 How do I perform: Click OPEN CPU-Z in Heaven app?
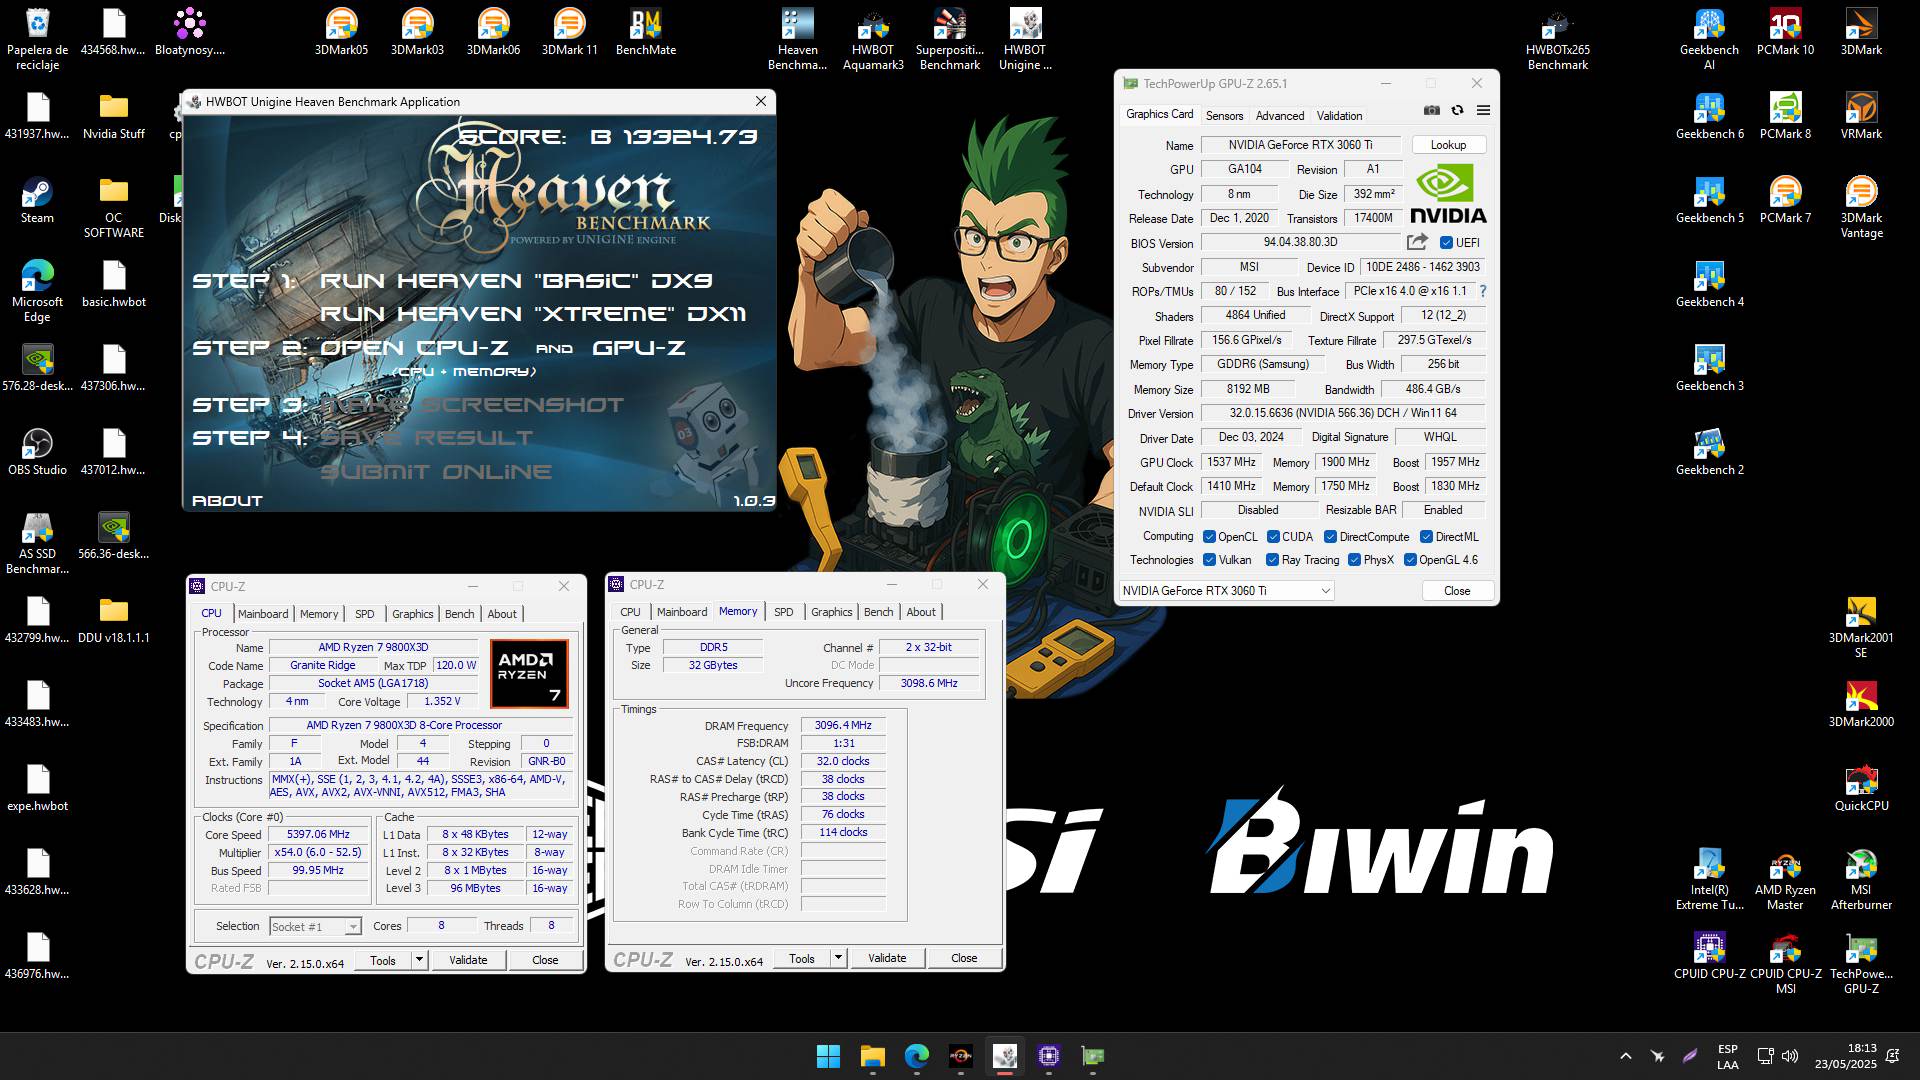click(x=414, y=348)
